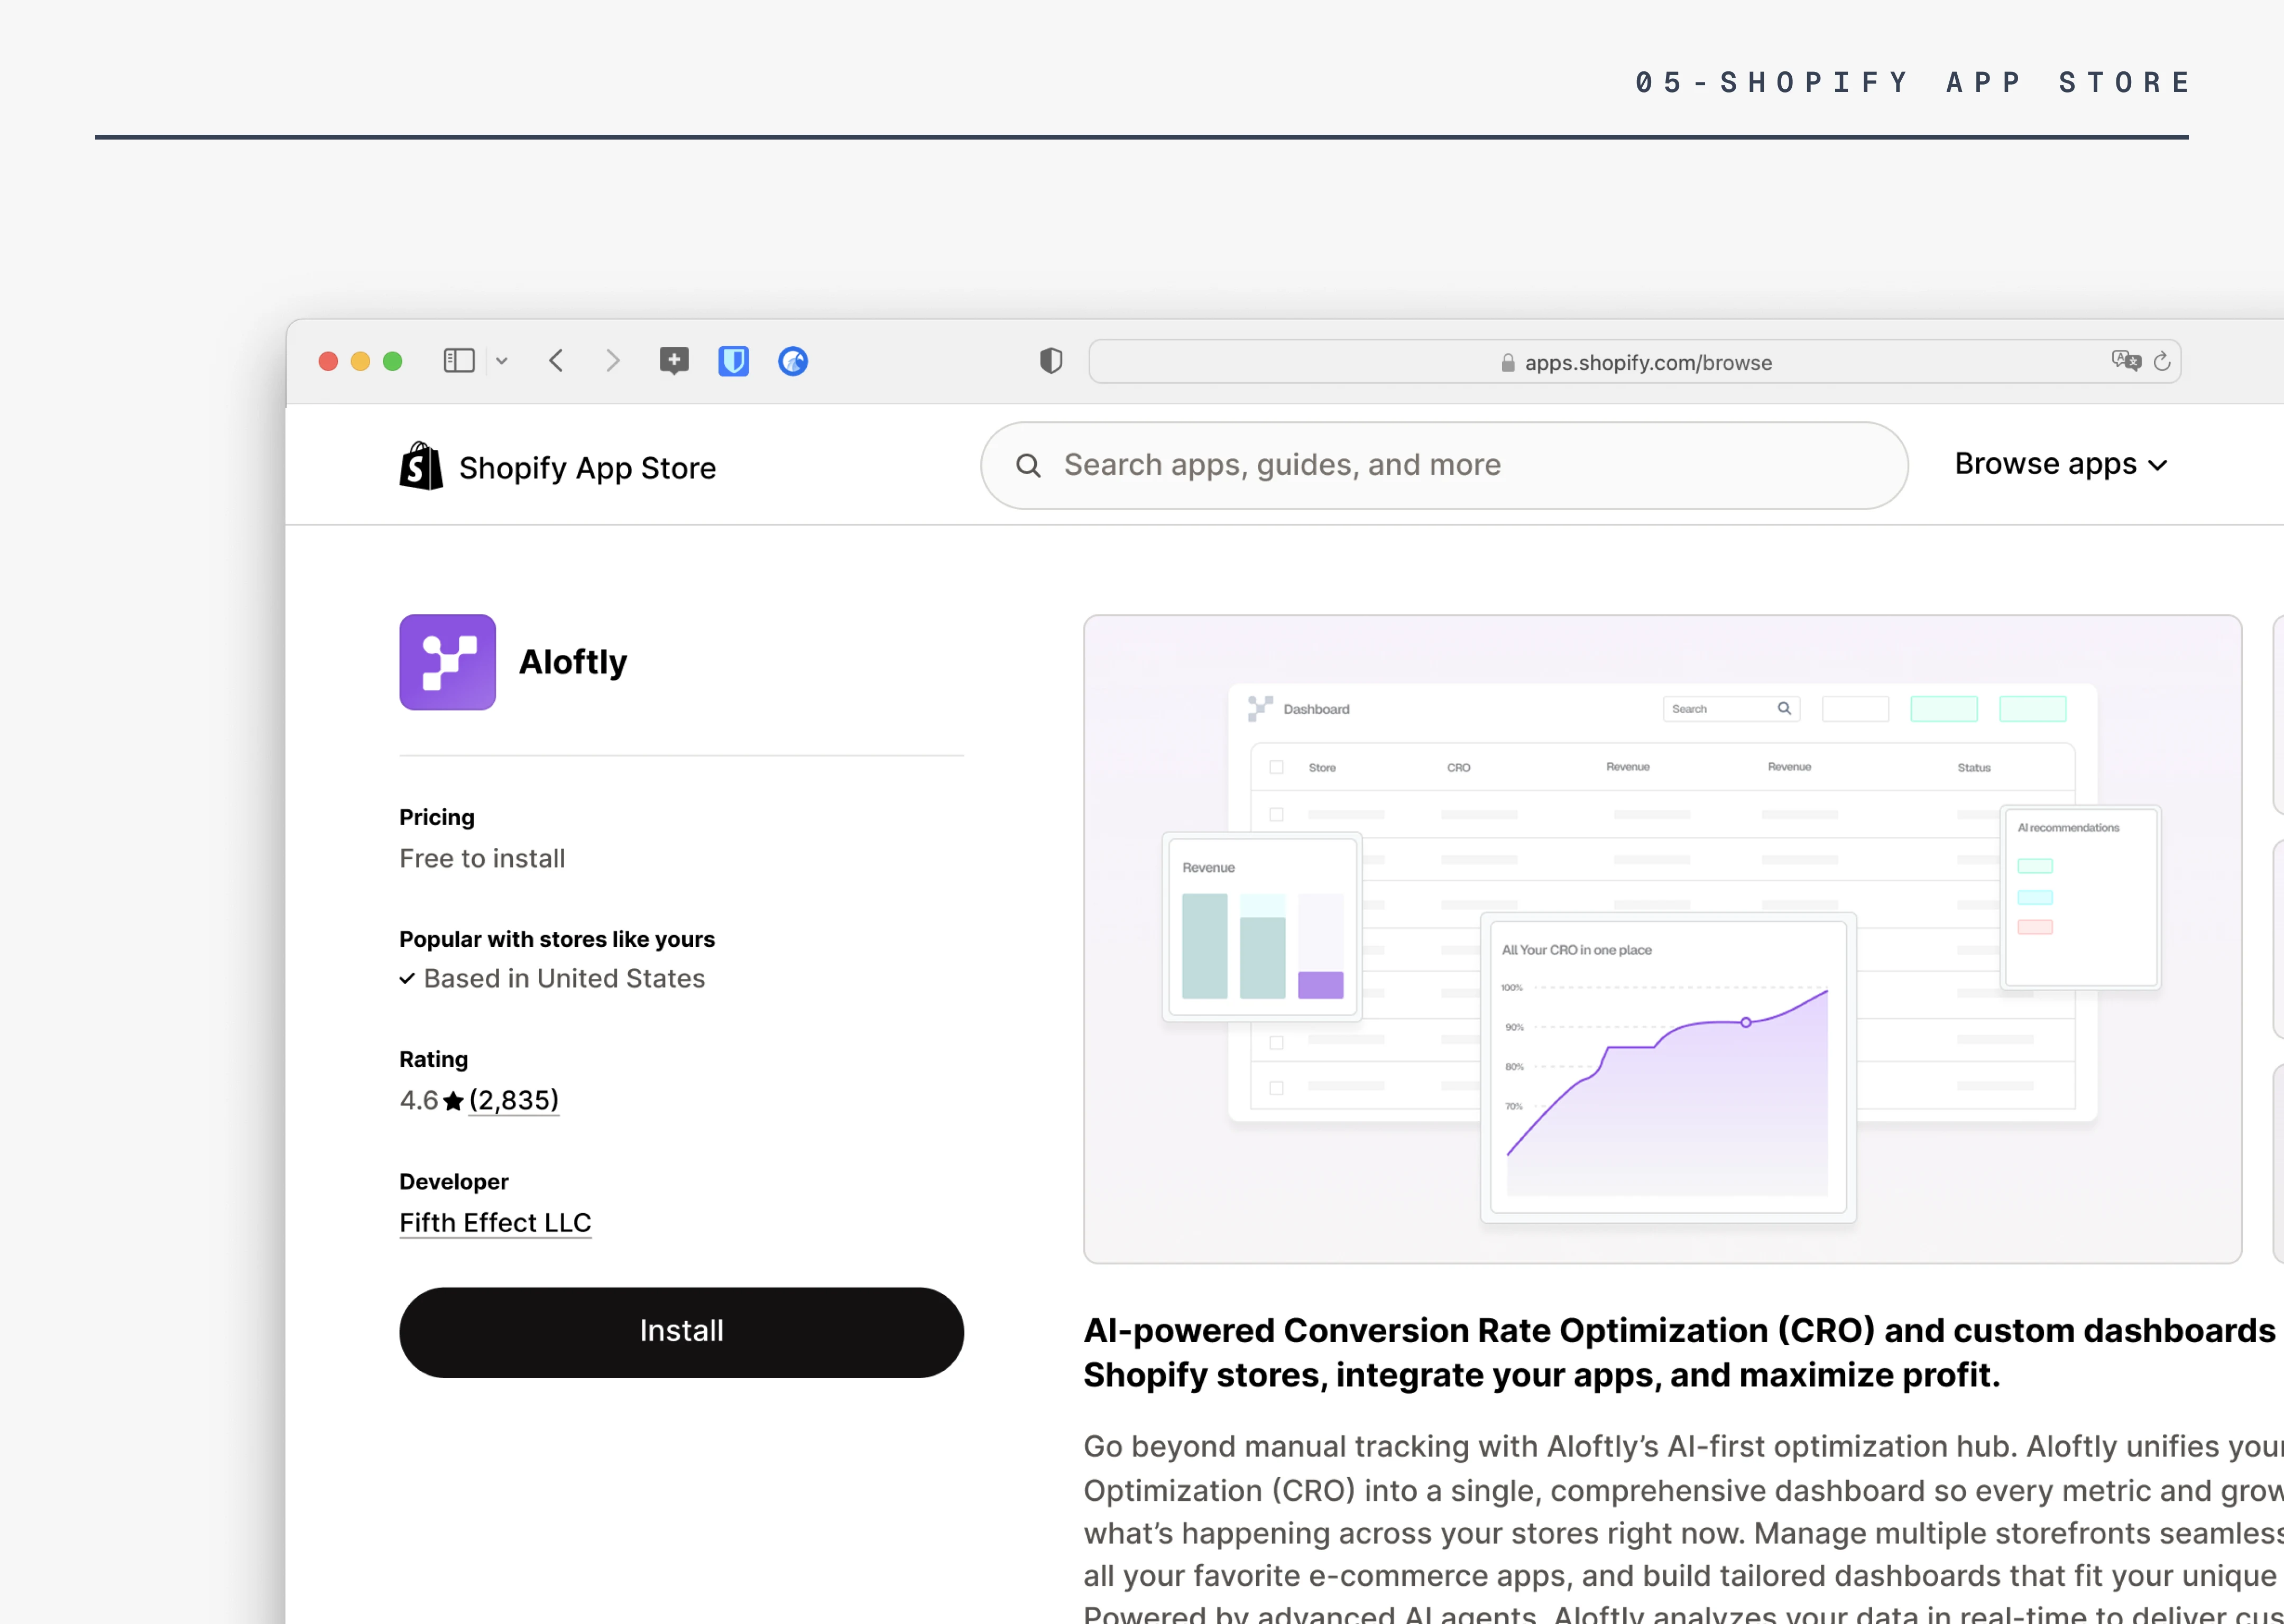Reload the page with the refresh icon

(x=2162, y=361)
